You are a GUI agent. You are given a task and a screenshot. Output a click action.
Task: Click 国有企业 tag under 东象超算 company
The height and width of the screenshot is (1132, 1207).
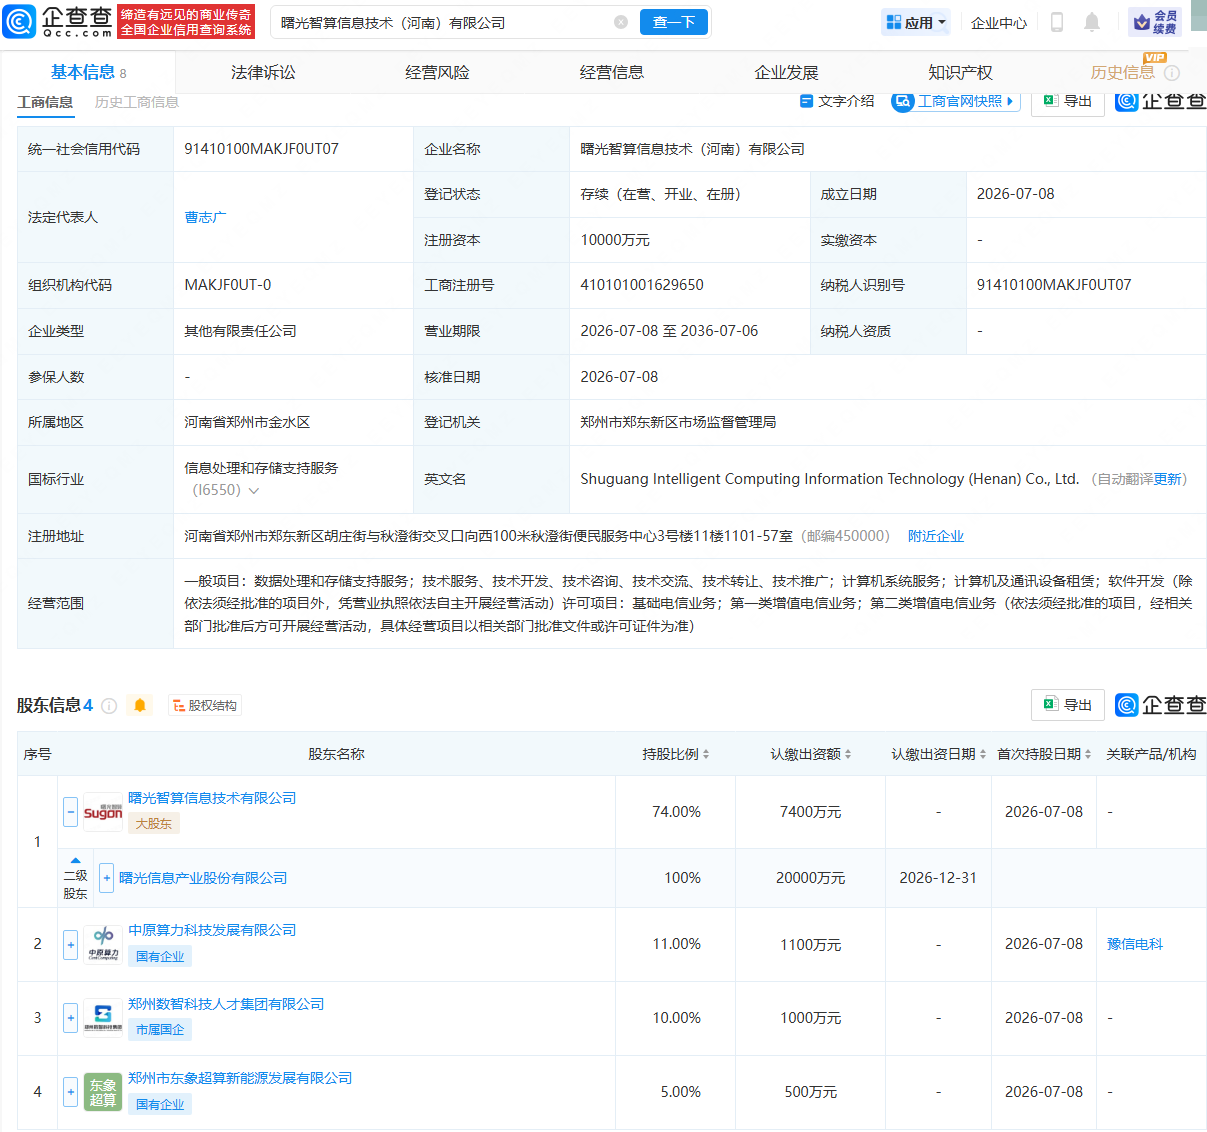pyautogui.click(x=160, y=1104)
